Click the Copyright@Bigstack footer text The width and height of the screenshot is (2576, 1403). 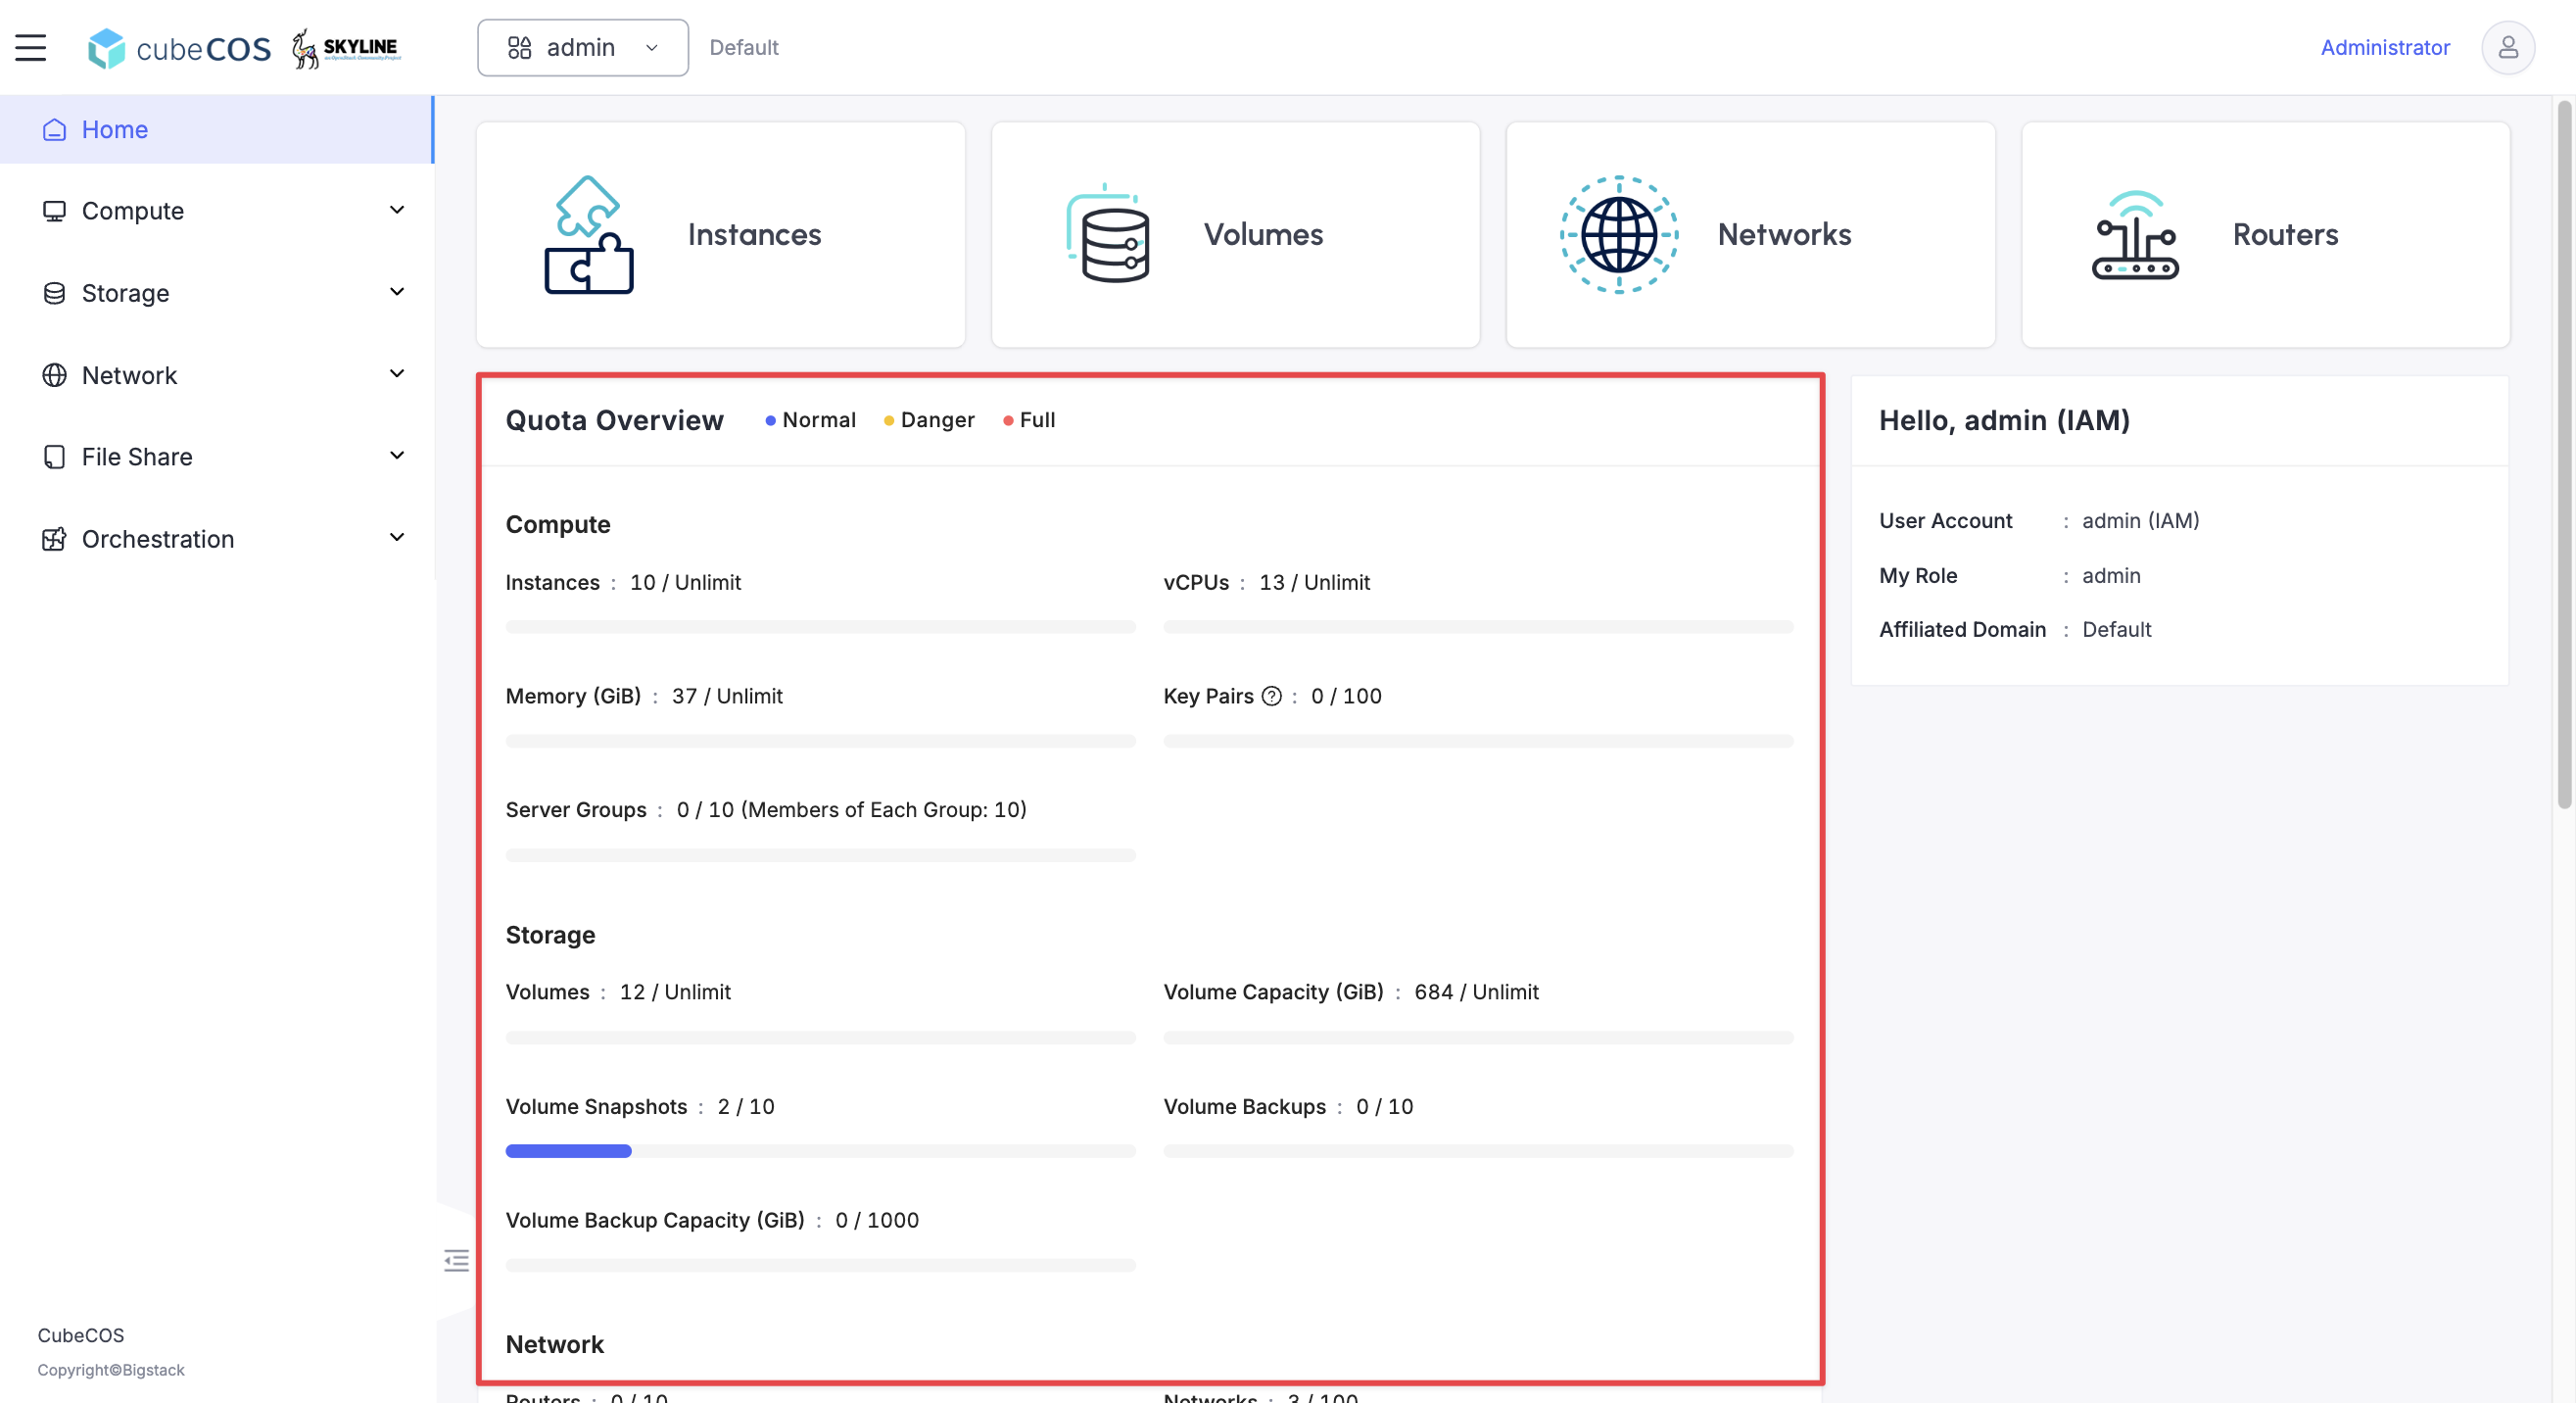(111, 1369)
